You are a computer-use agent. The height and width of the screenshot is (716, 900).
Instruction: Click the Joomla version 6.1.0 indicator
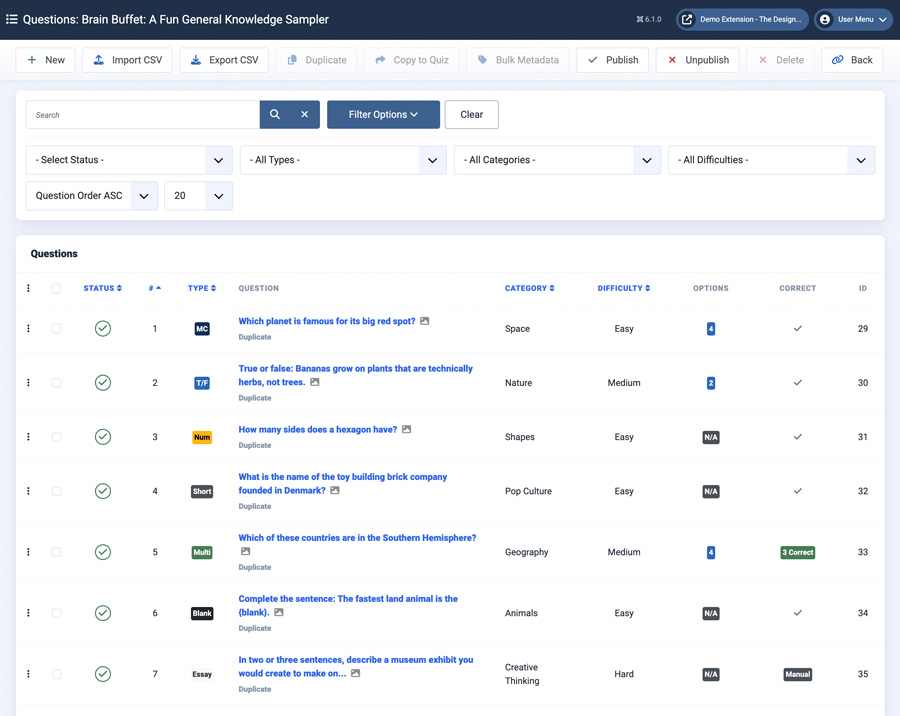[x=649, y=20]
